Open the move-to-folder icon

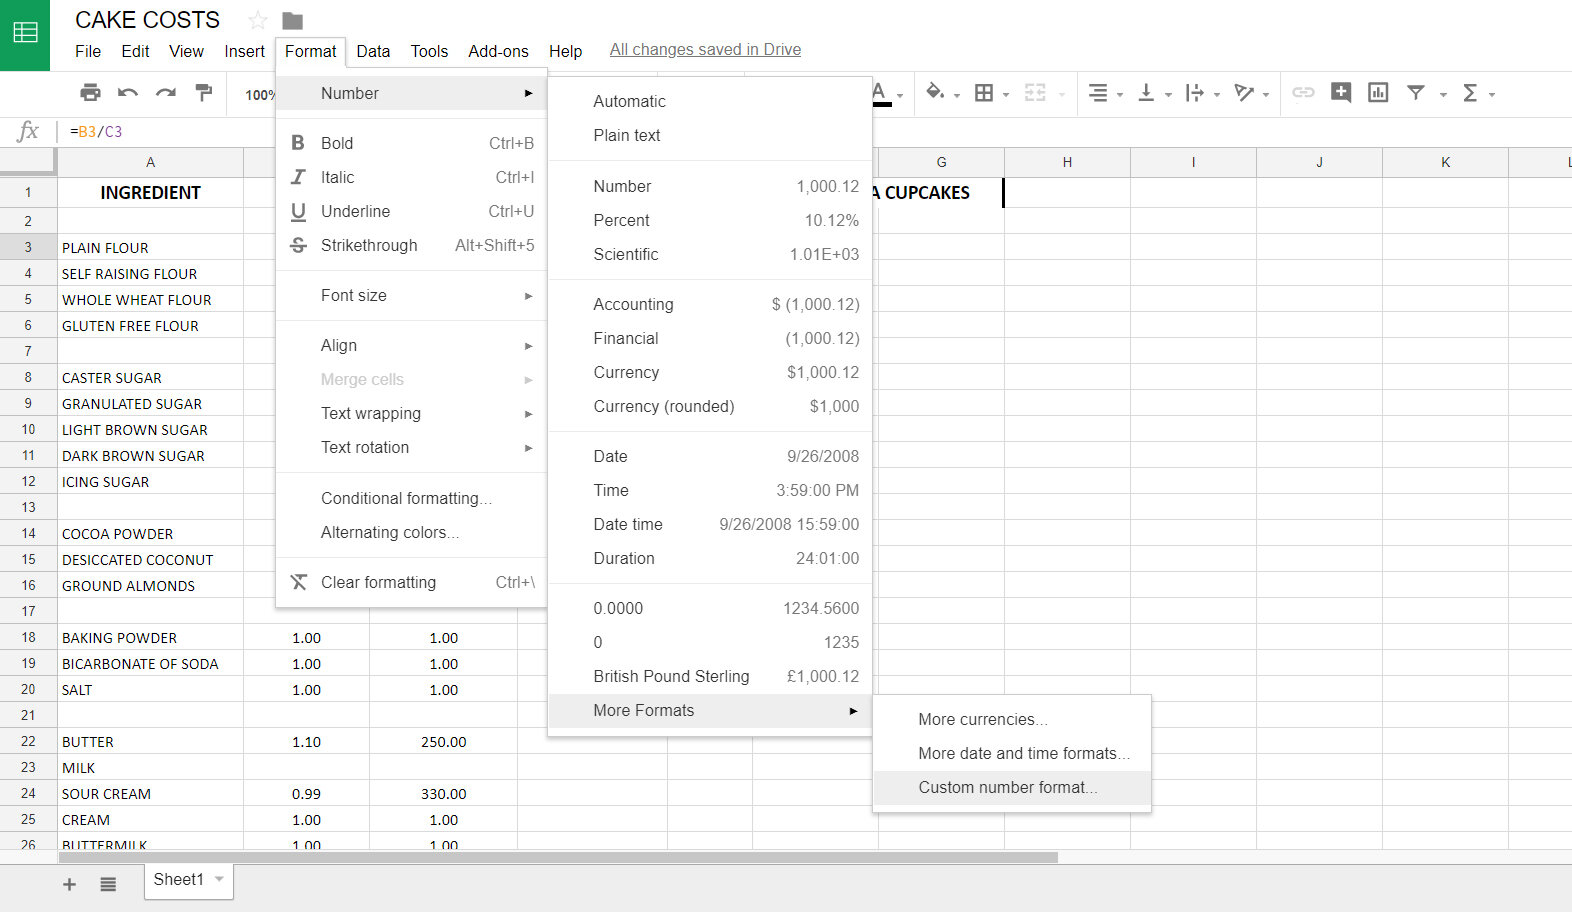[292, 21]
